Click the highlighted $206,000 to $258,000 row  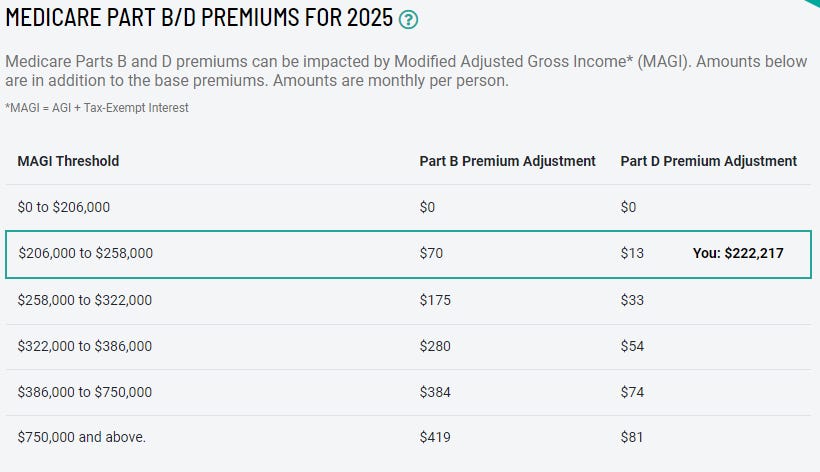point(408,254)
